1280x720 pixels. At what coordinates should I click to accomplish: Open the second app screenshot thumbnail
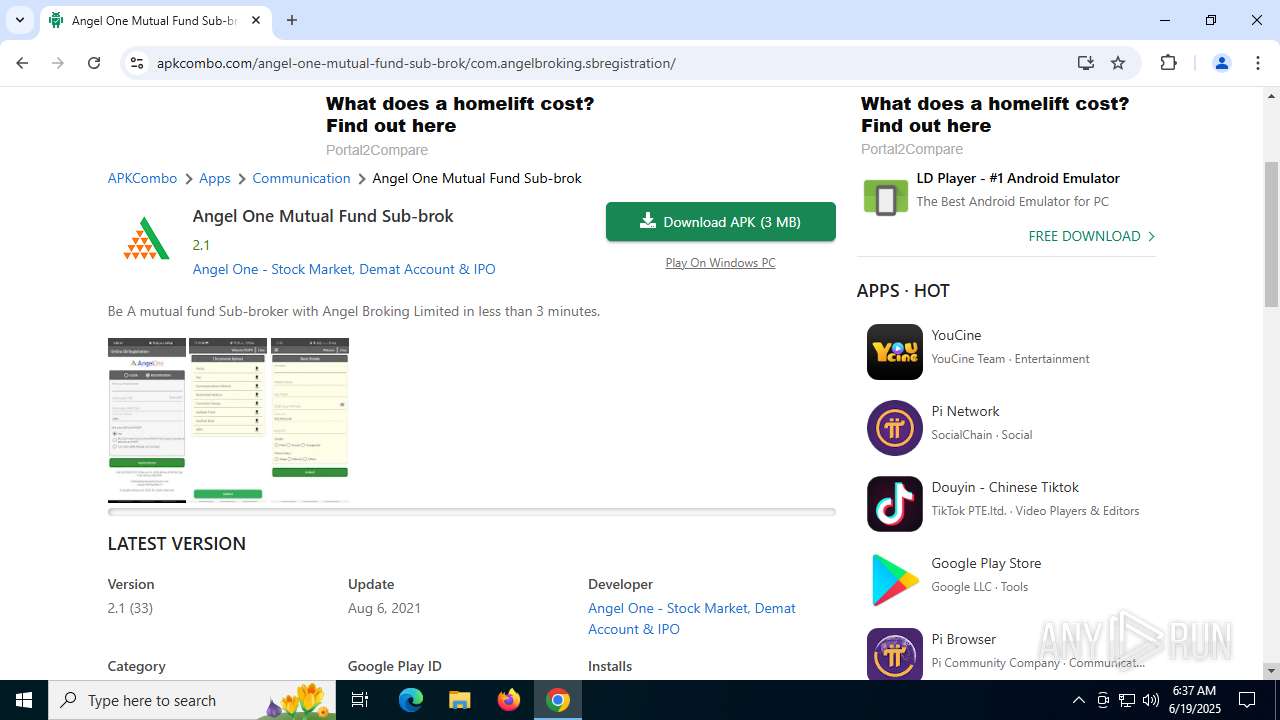click(228, 420)
